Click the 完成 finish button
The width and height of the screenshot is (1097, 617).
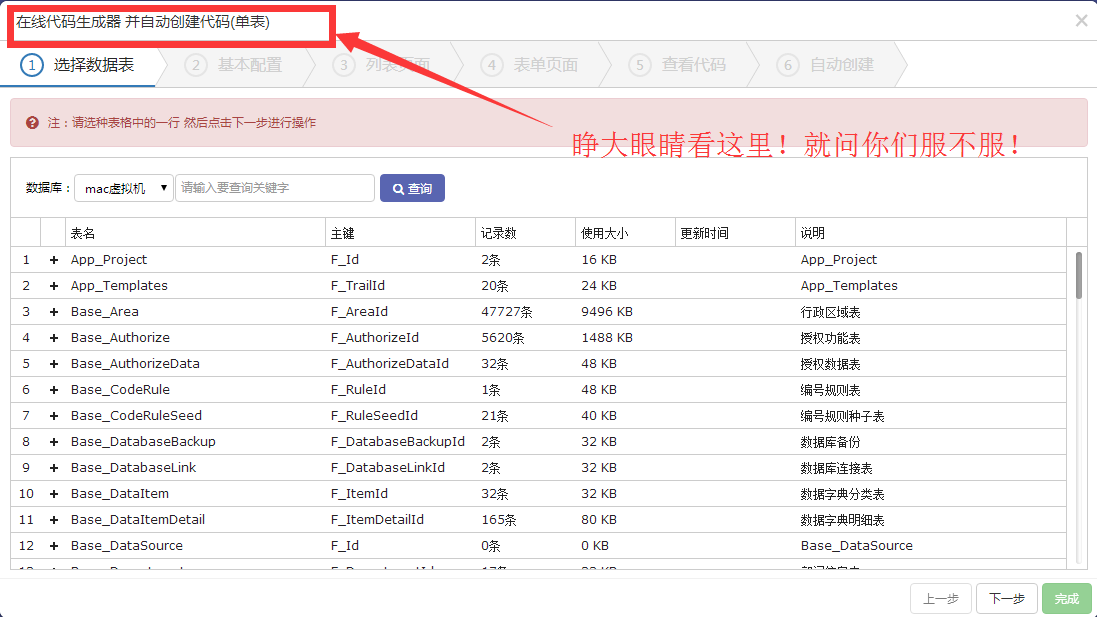click(1066, 598)
